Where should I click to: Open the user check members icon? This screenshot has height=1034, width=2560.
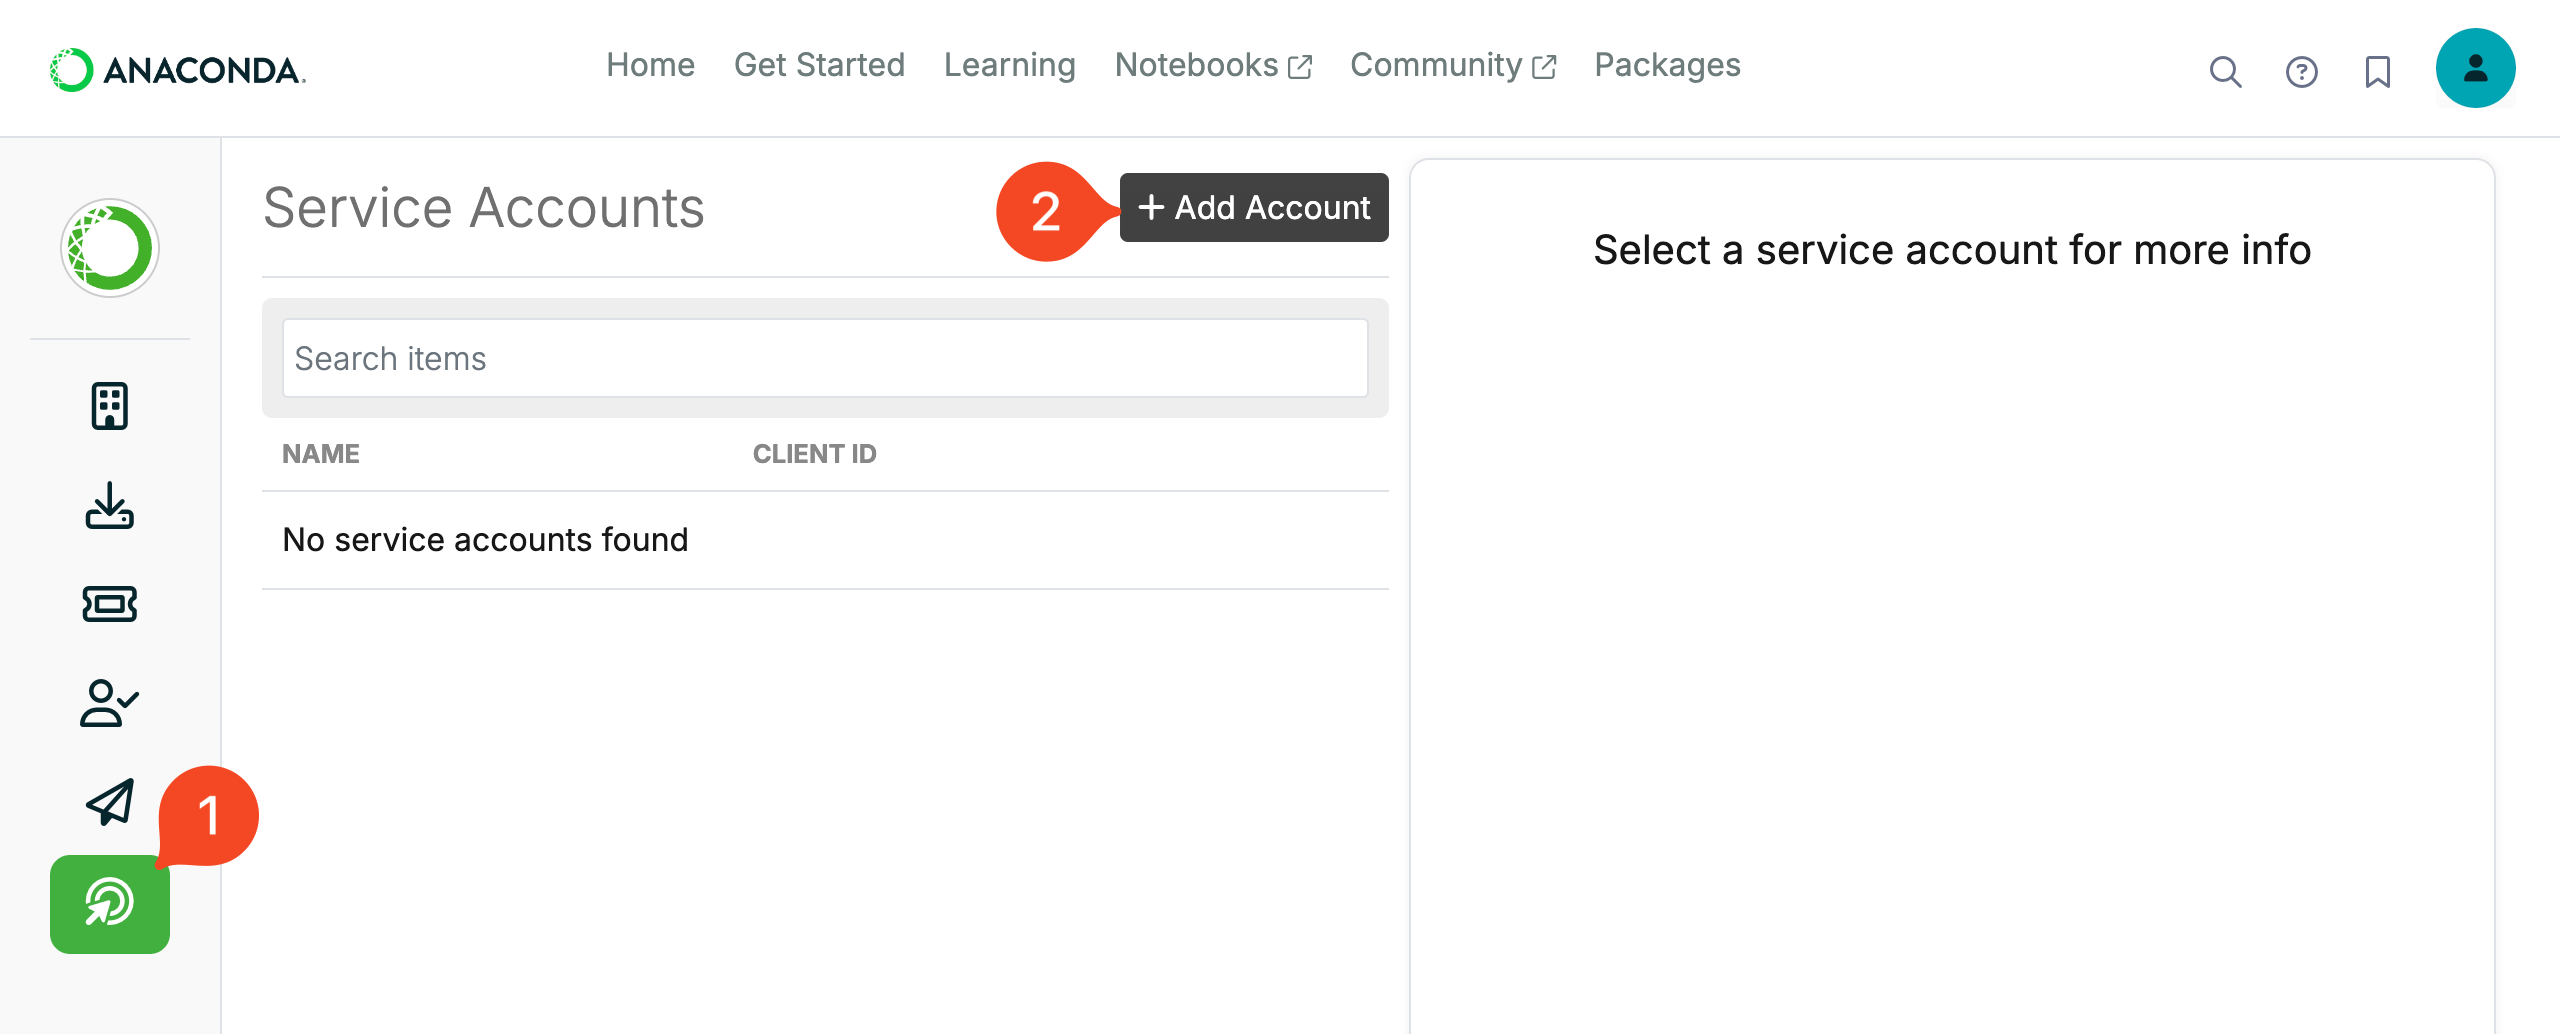(110, 703)
